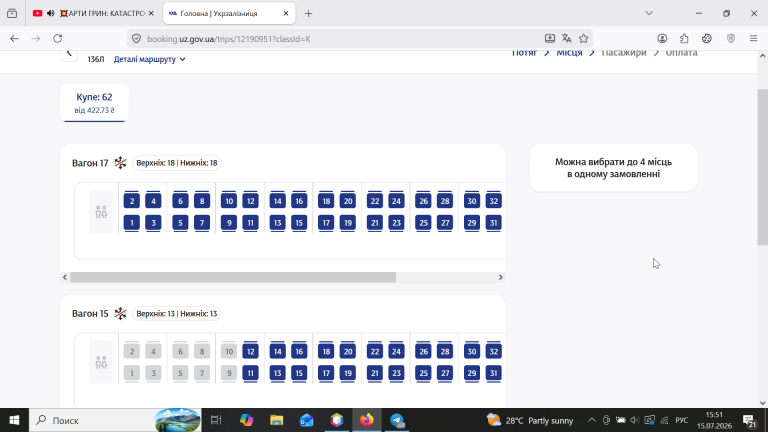Click the Верхніх: 18 | Нижніх: 18 badge
Image resolution: width=768 pixels, height=432 pixels.
177,163
